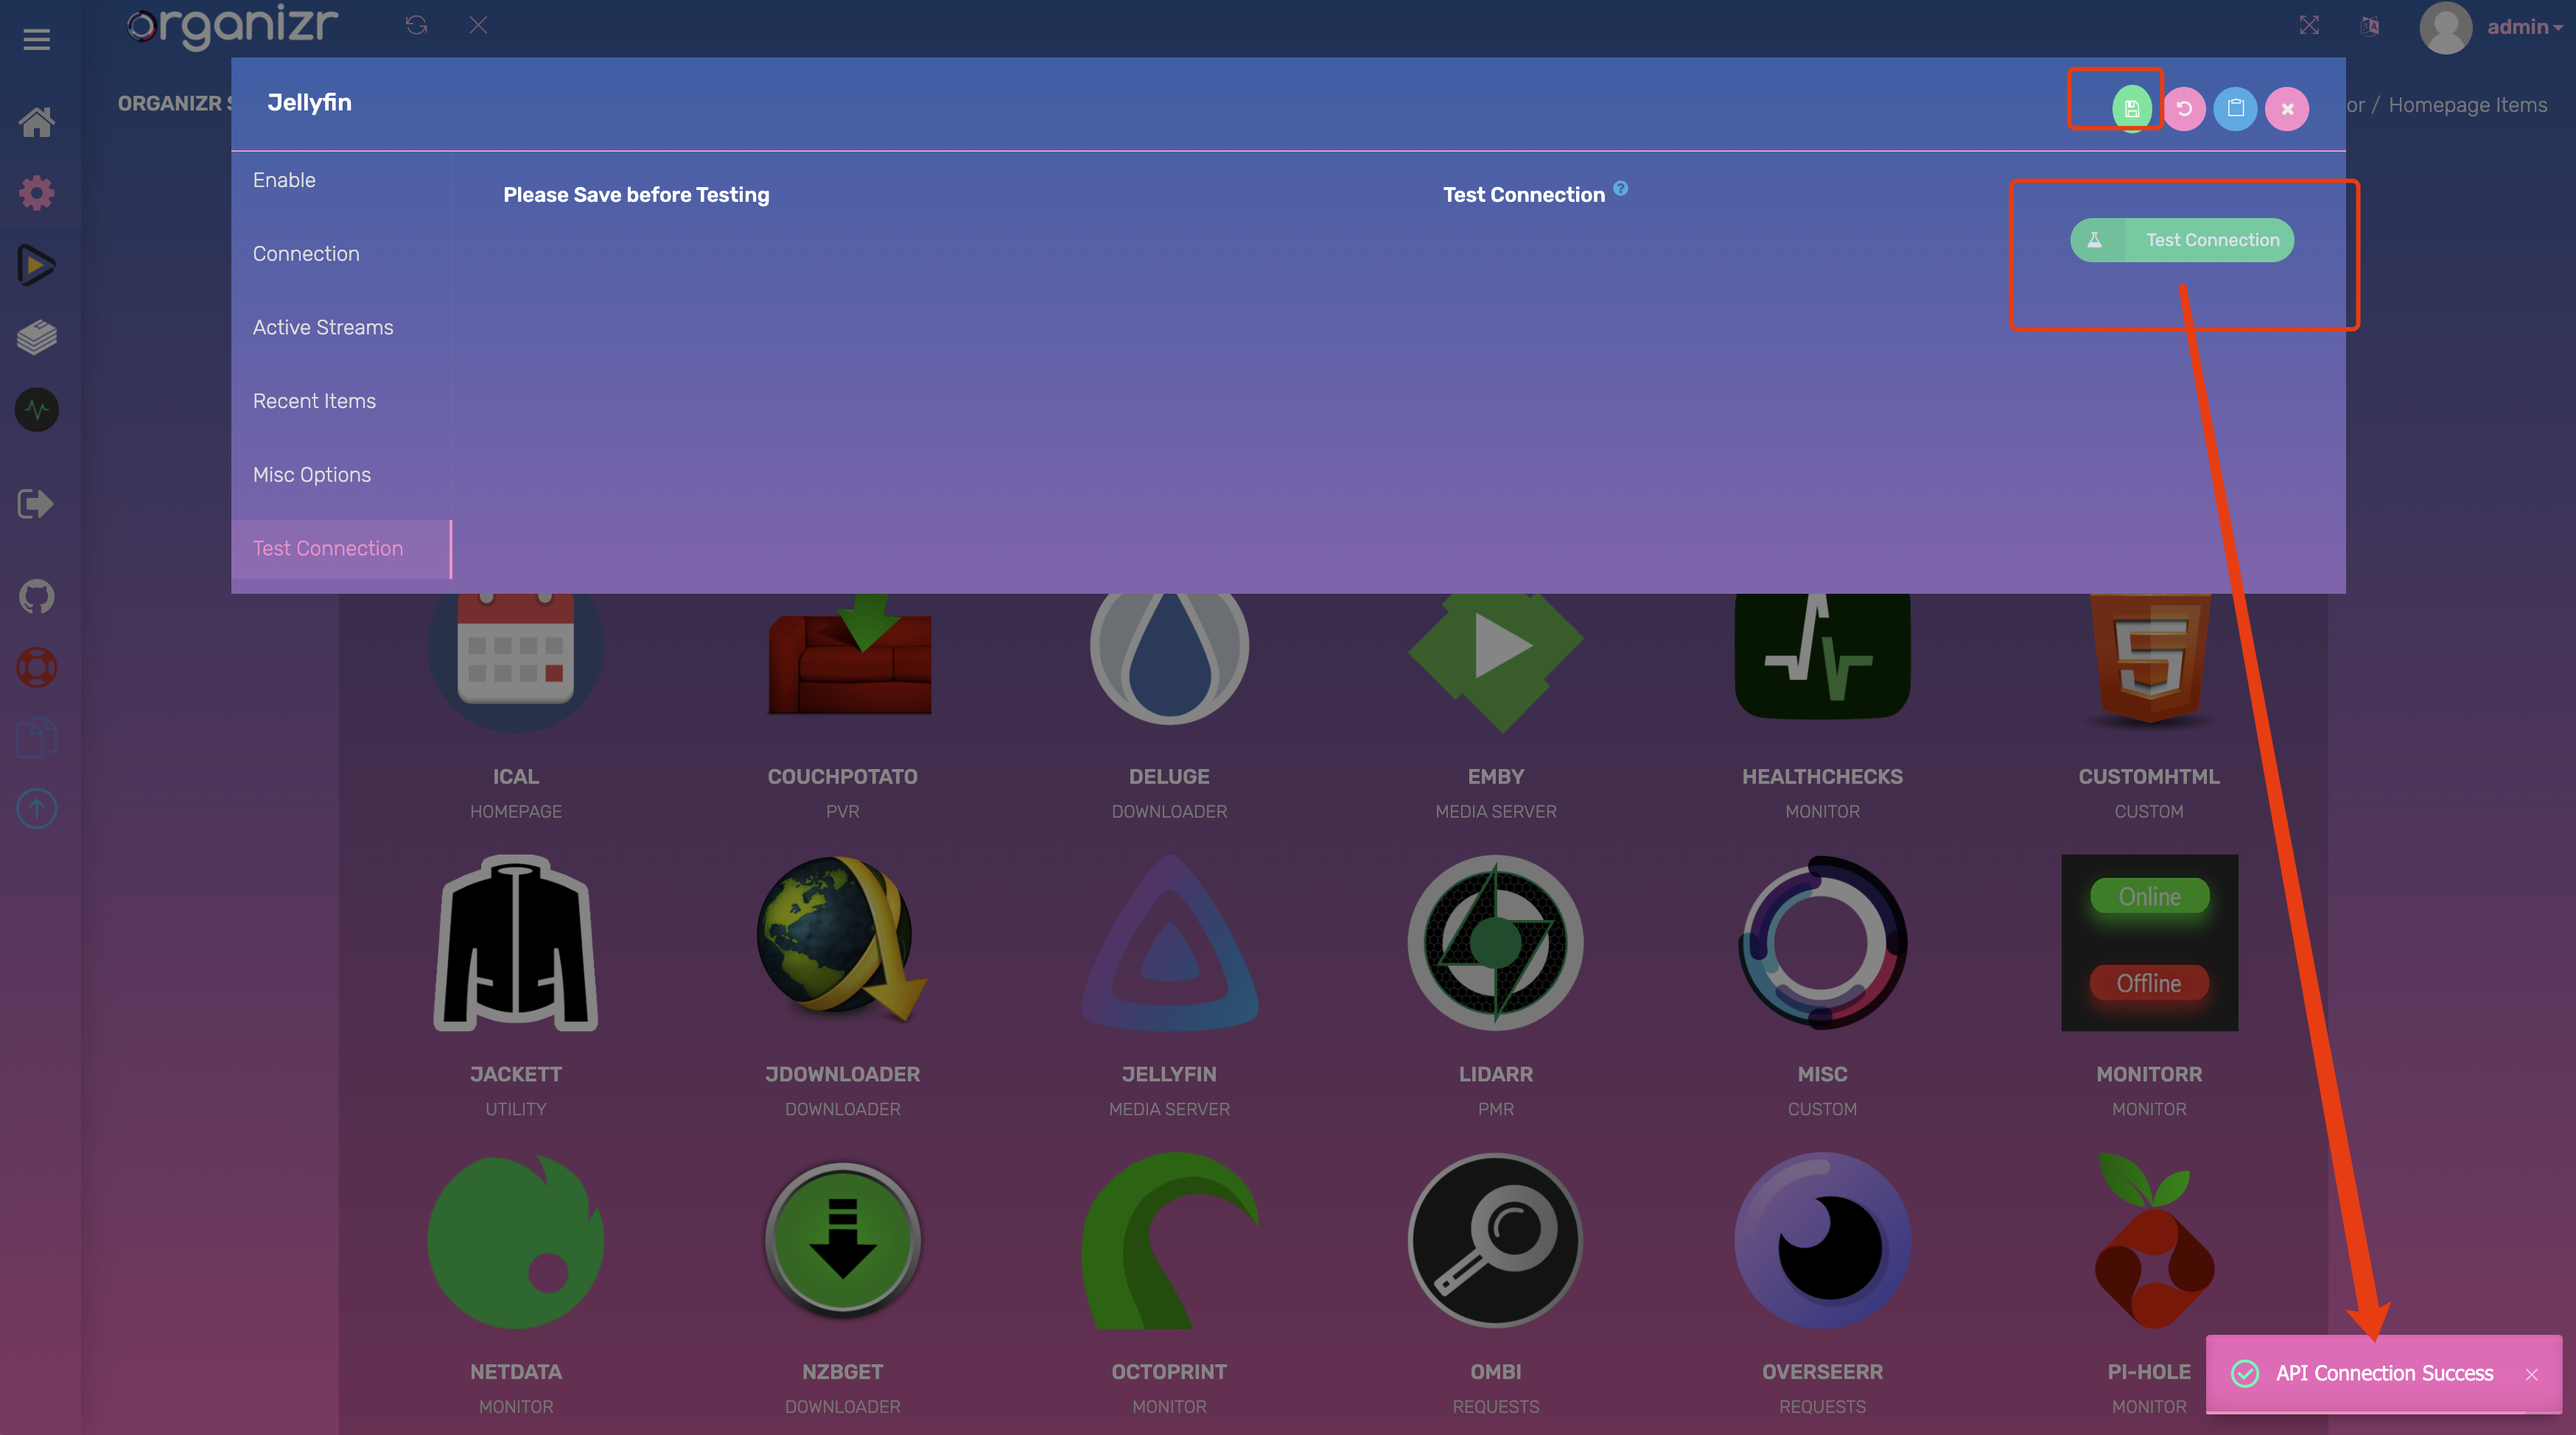Click the reload icon beside the Organizr logo
This screenshot has height=1435, width=2576.
tap(416, 25)
